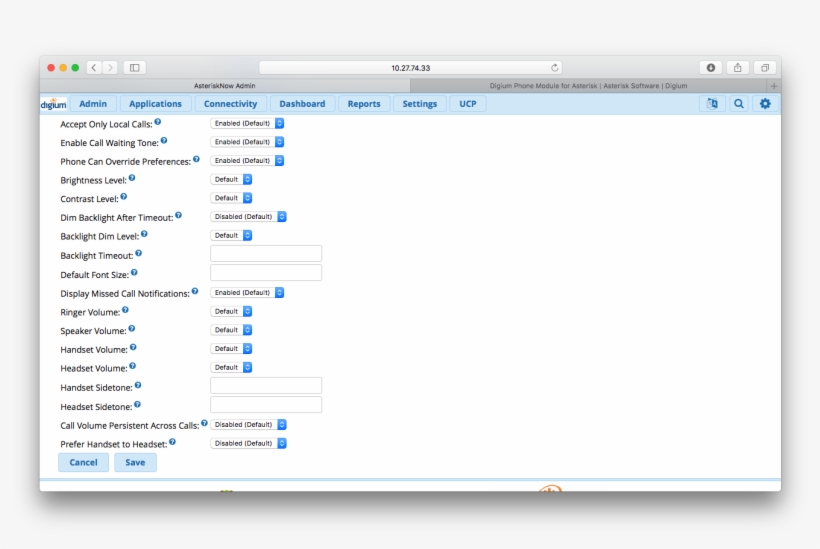Focus the Headset Sidetone field

266,405
